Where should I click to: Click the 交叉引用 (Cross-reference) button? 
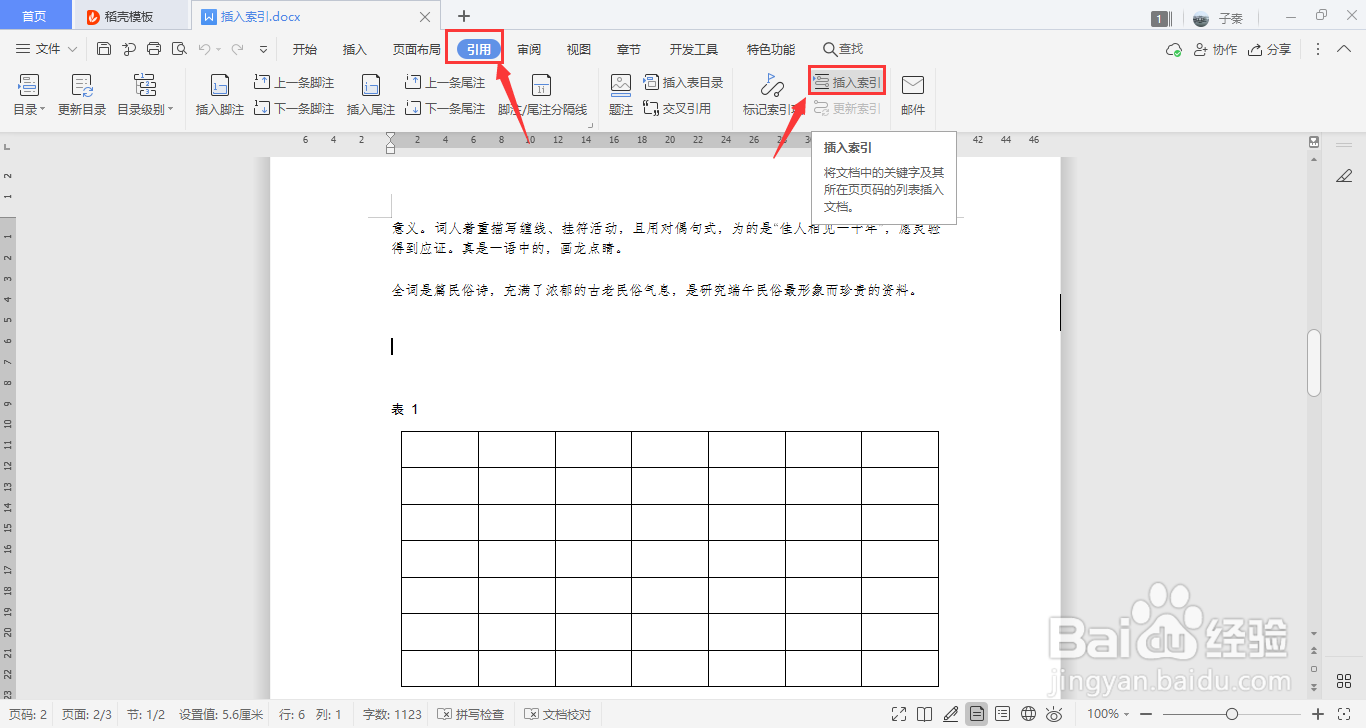(677, 109)
